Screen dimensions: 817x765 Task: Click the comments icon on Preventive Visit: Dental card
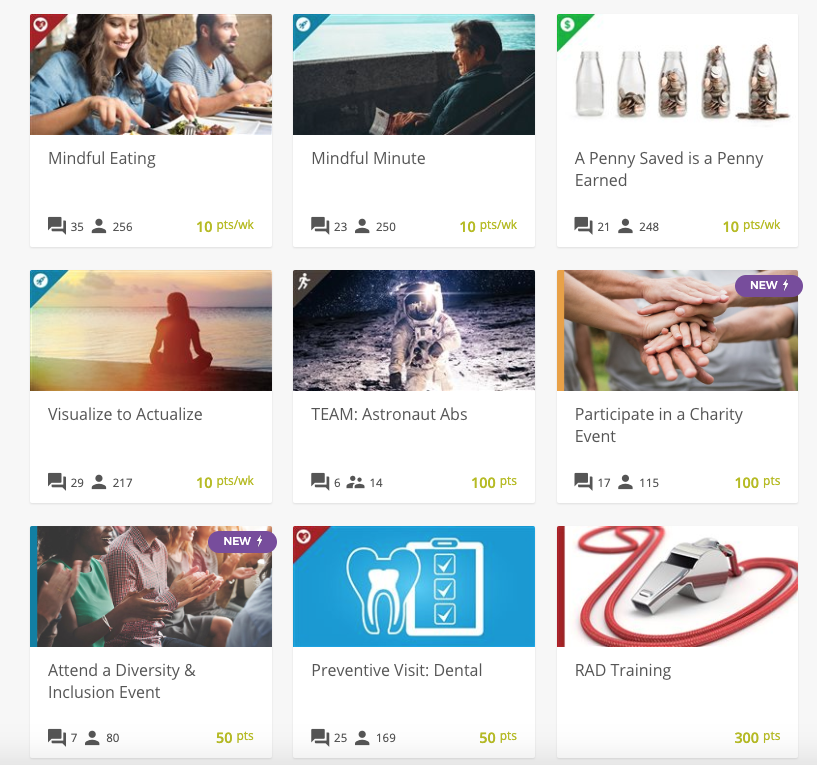click(x=320, y=737)
